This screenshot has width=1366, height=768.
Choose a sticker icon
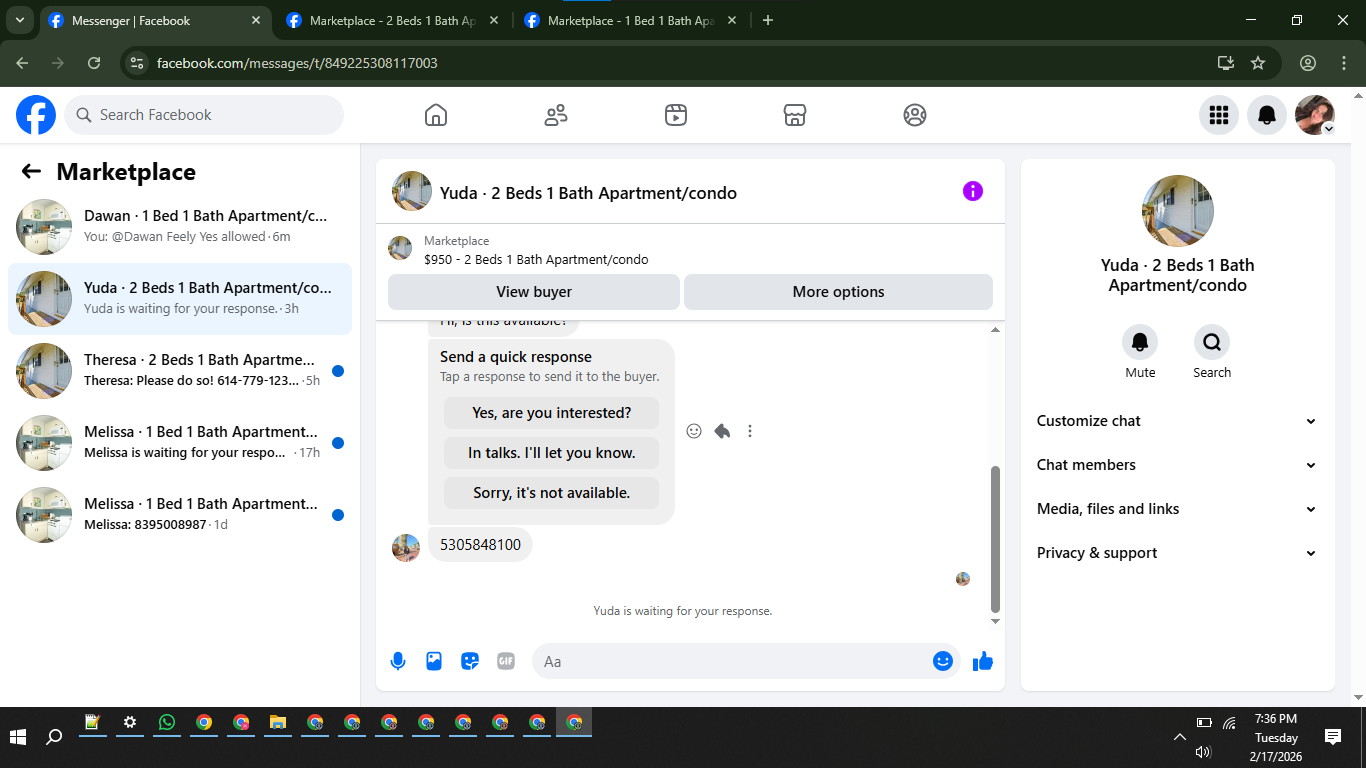[x=470, y=661]
